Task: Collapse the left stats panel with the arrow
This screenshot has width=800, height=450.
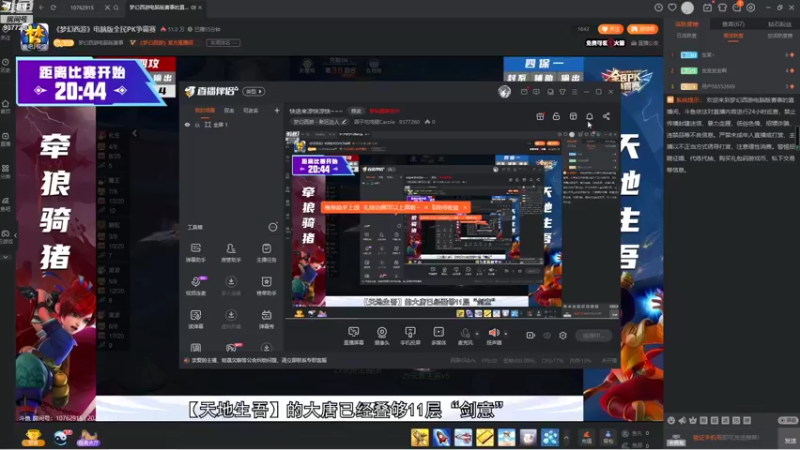Action: (135, 133)
